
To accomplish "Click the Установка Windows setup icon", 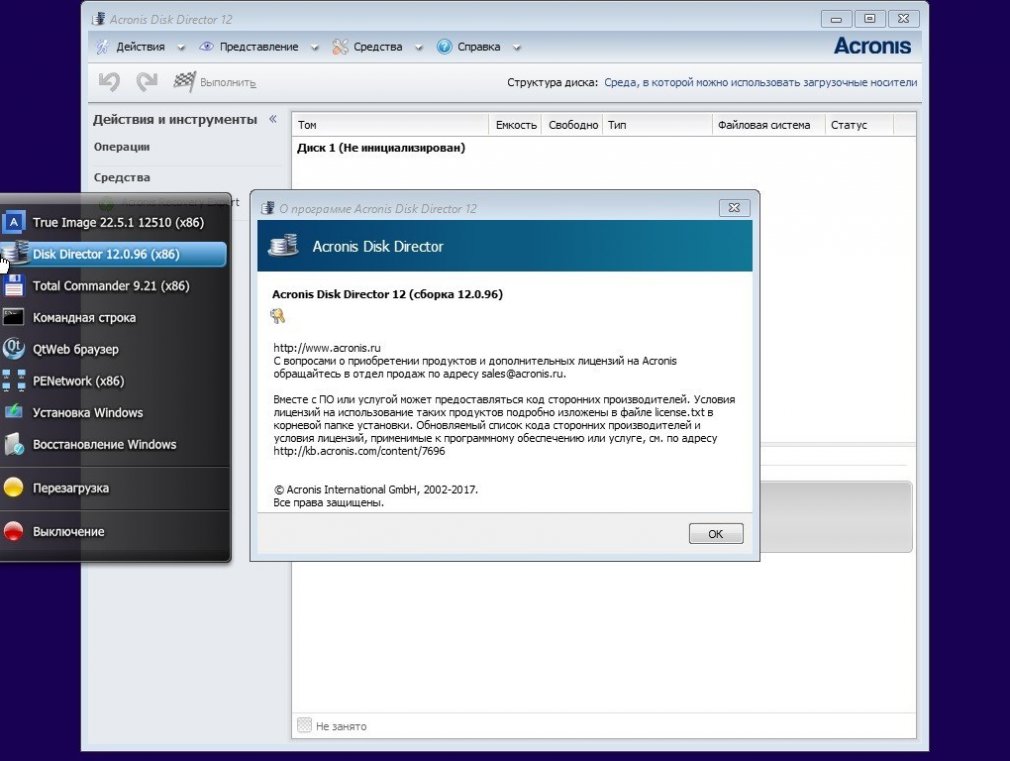I will 14,411.
